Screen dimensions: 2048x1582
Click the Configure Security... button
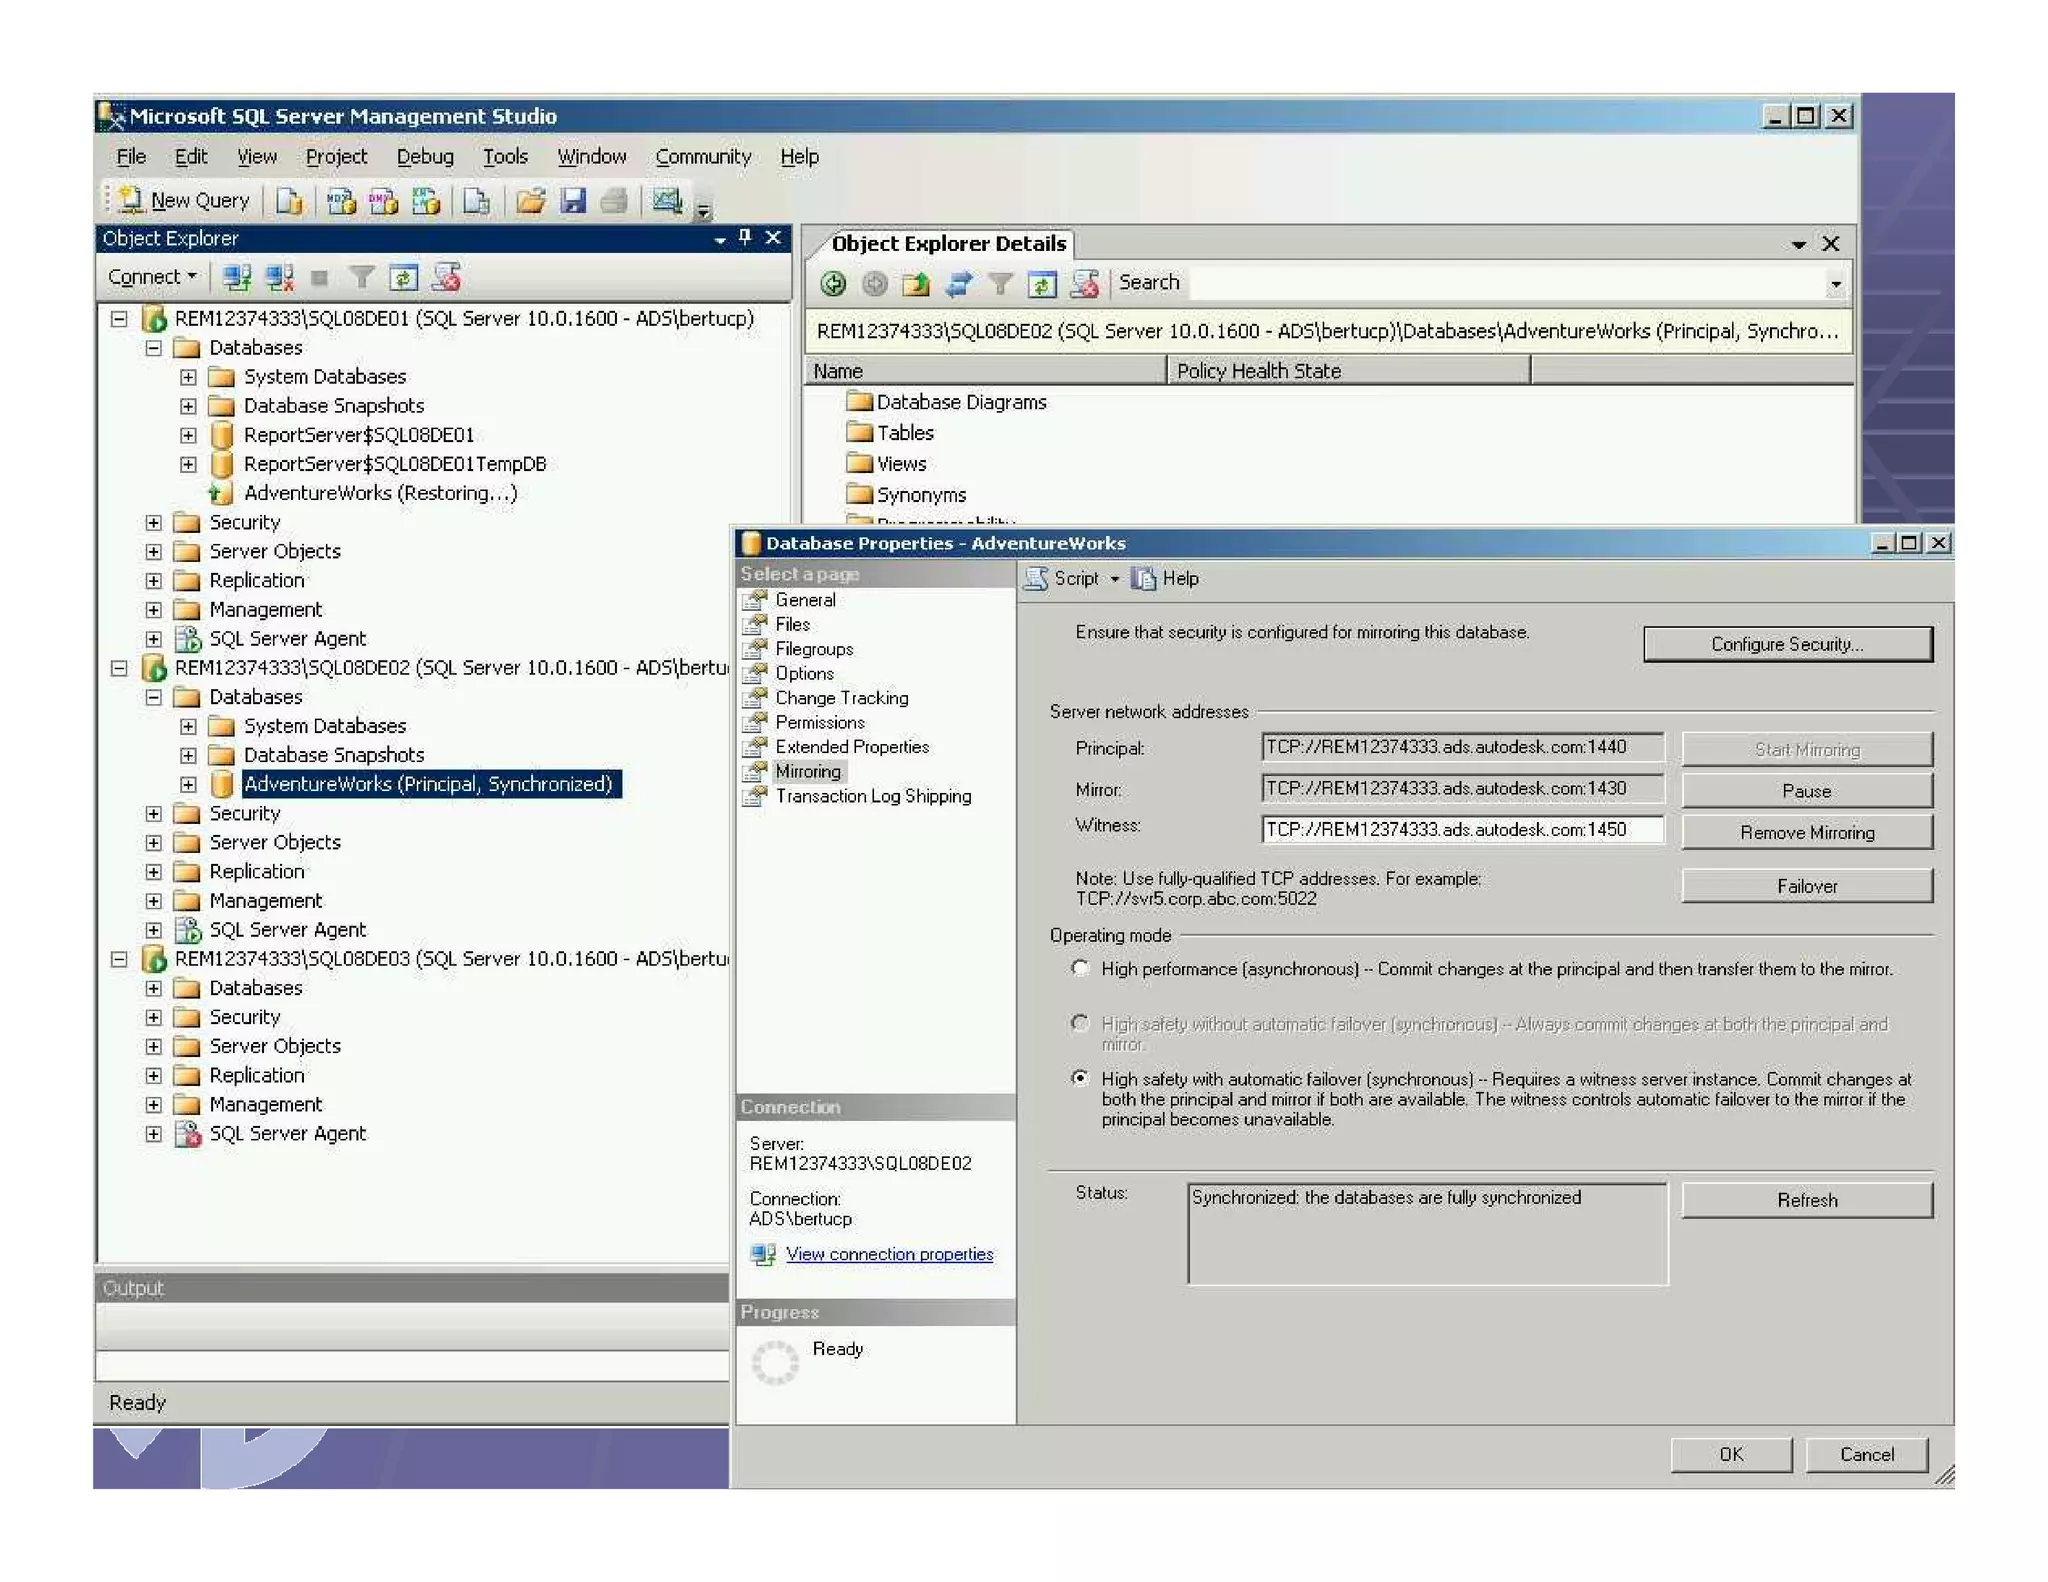point(1787,644)
